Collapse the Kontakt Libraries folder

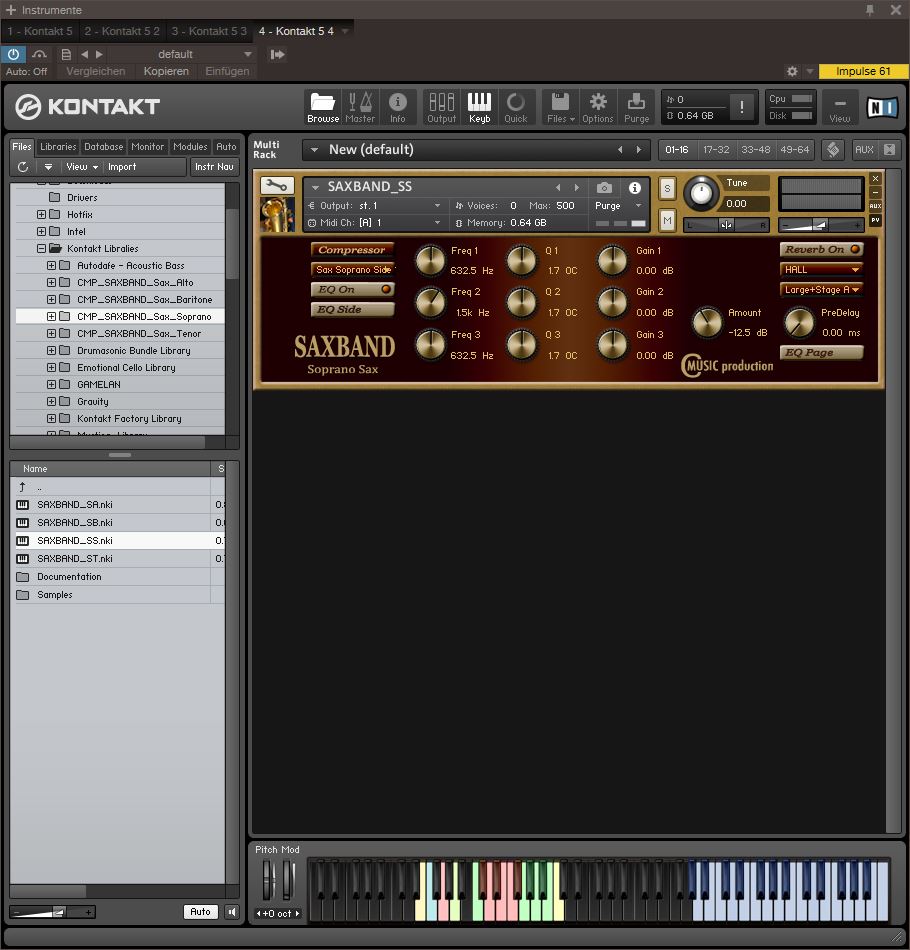41,248
